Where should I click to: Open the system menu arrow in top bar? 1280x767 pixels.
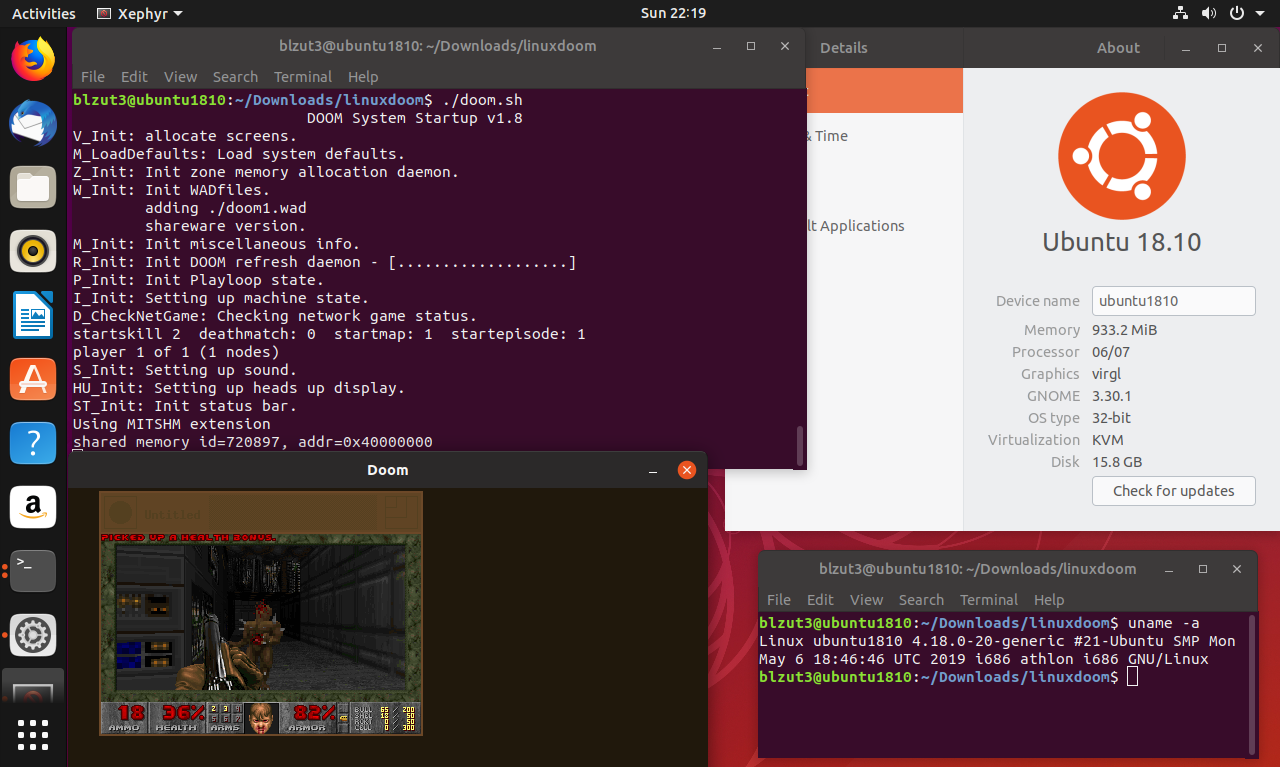(1260, 14)
